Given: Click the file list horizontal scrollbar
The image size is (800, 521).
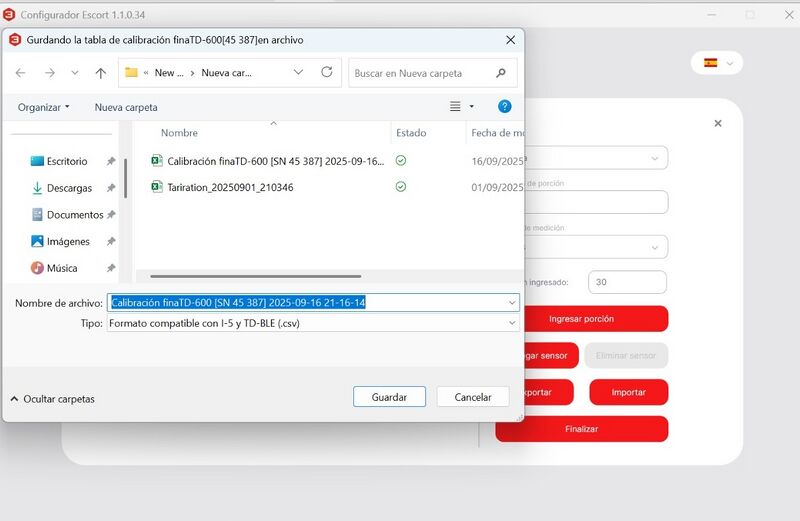Looking at the screenshot, I should 256,276.
